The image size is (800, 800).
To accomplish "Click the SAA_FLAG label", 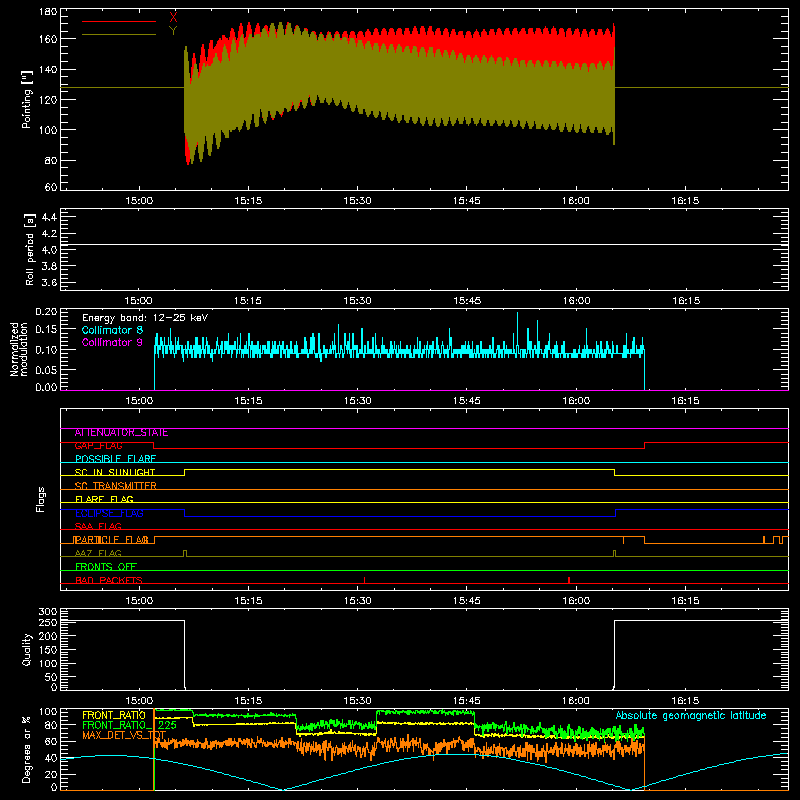I will tap(98, 527).
